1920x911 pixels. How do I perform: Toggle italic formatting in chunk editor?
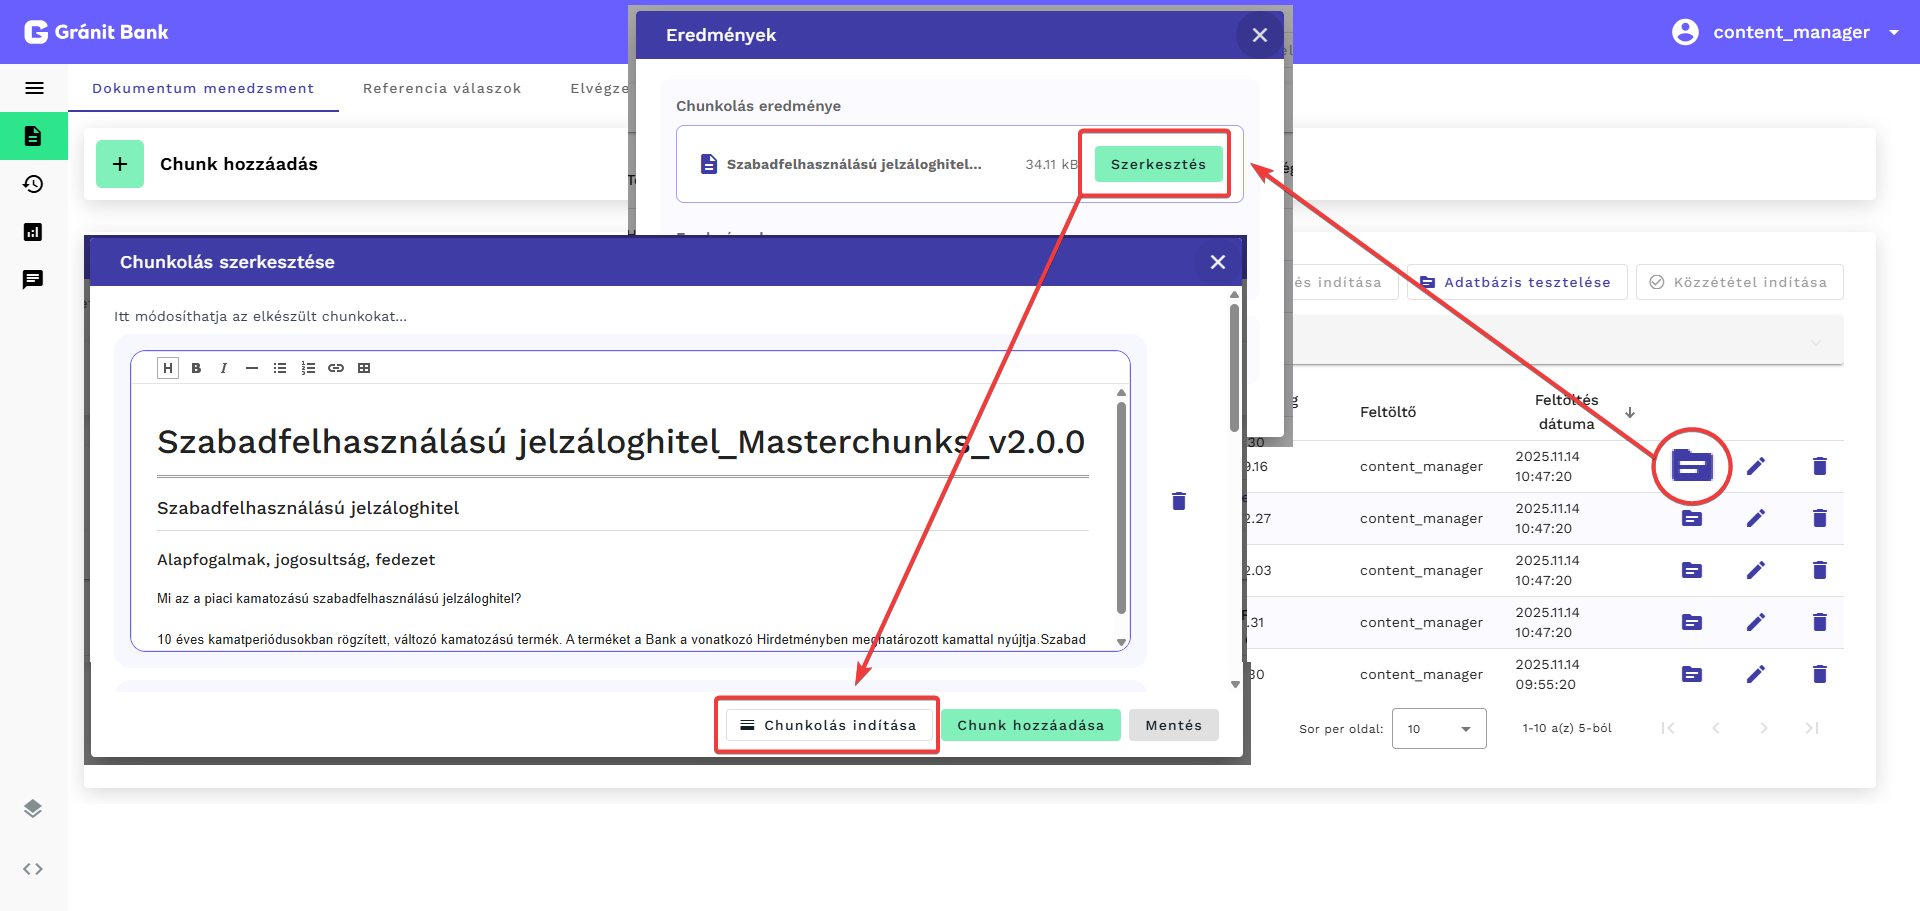tap(224, 368)
